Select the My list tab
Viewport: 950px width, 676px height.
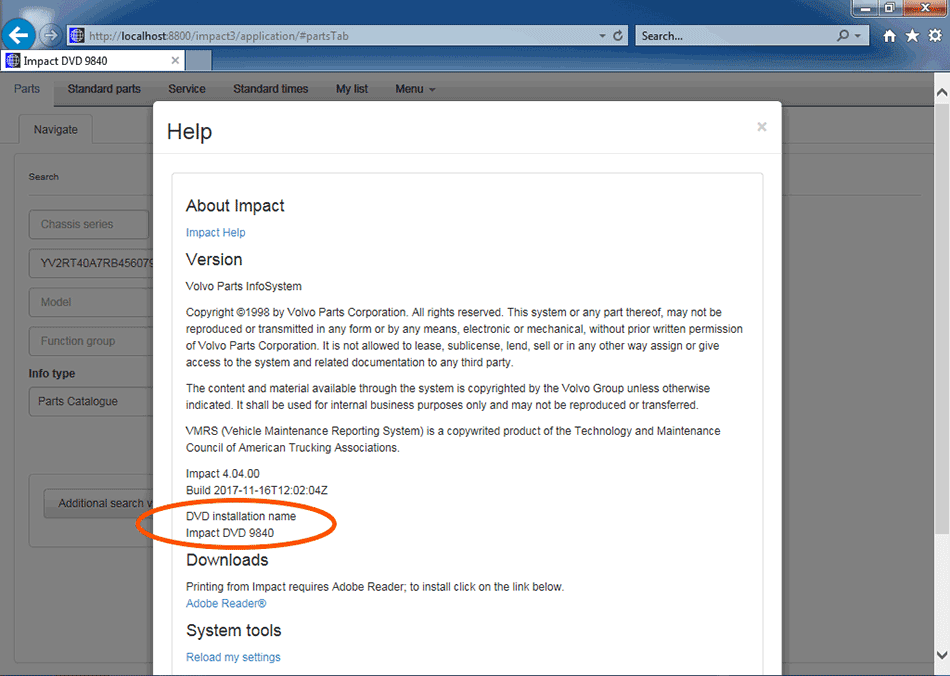[x=352, y=89]
